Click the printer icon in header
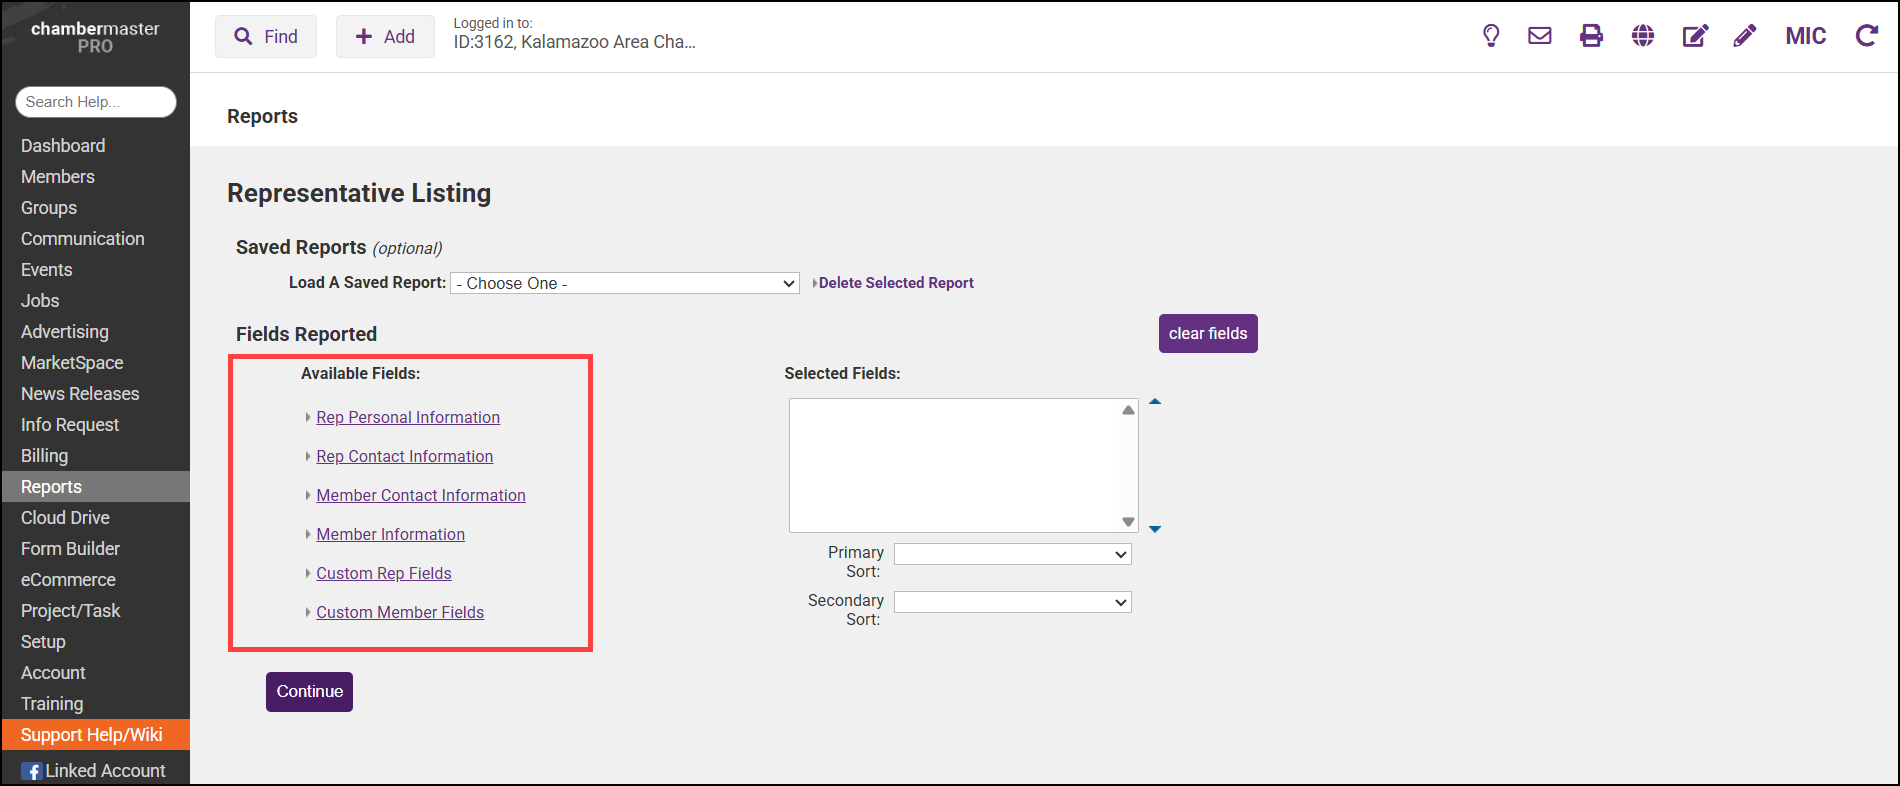This screenshot has height=786, width=1900. (x=1591, y=36)
